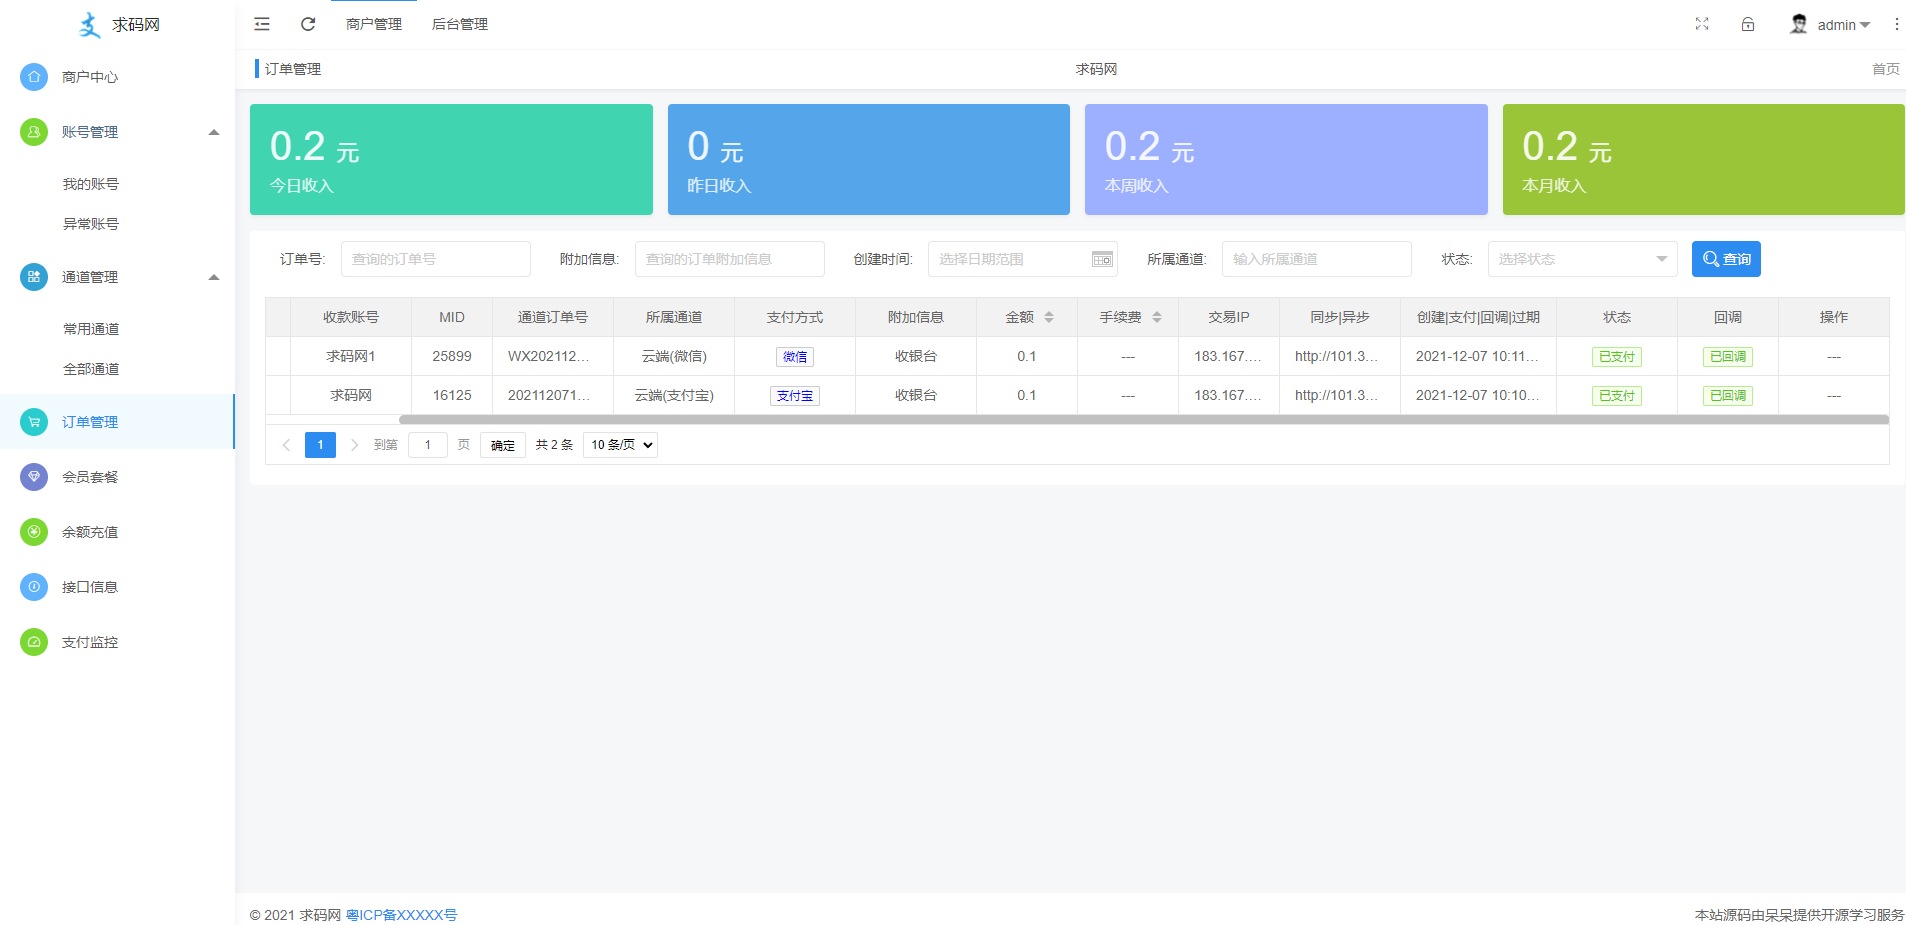Screen dimensions: 1906x925
Task: Click the page number jump input
Action: pos(428,445)
